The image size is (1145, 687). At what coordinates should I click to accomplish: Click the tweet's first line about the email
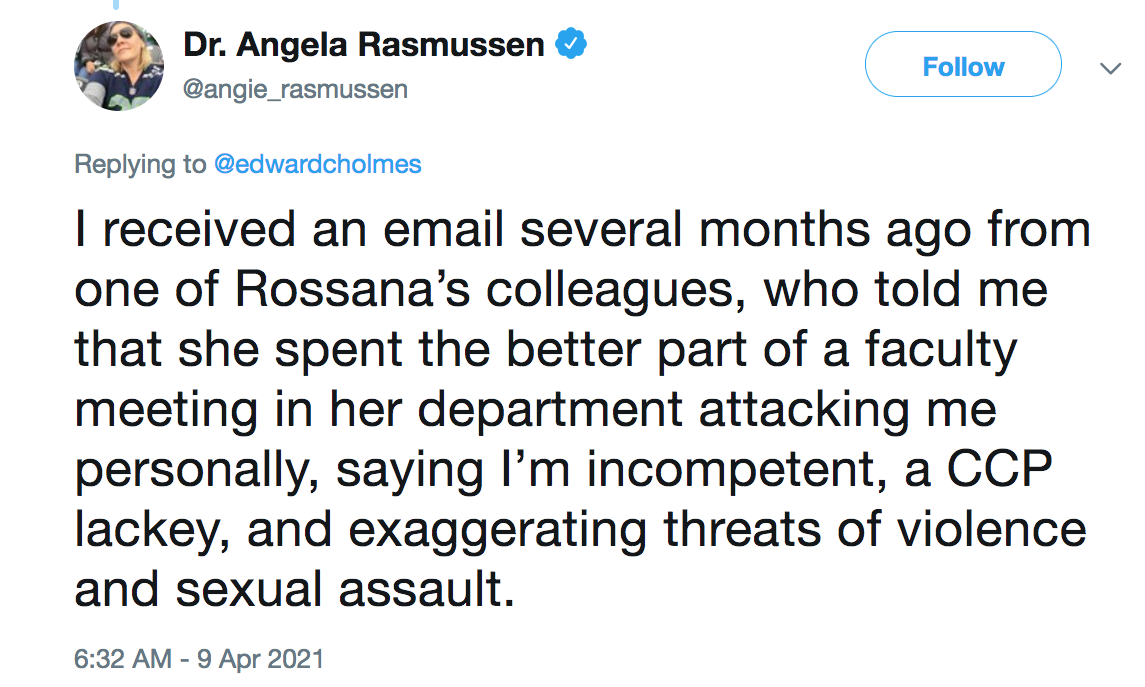point(581,231)
